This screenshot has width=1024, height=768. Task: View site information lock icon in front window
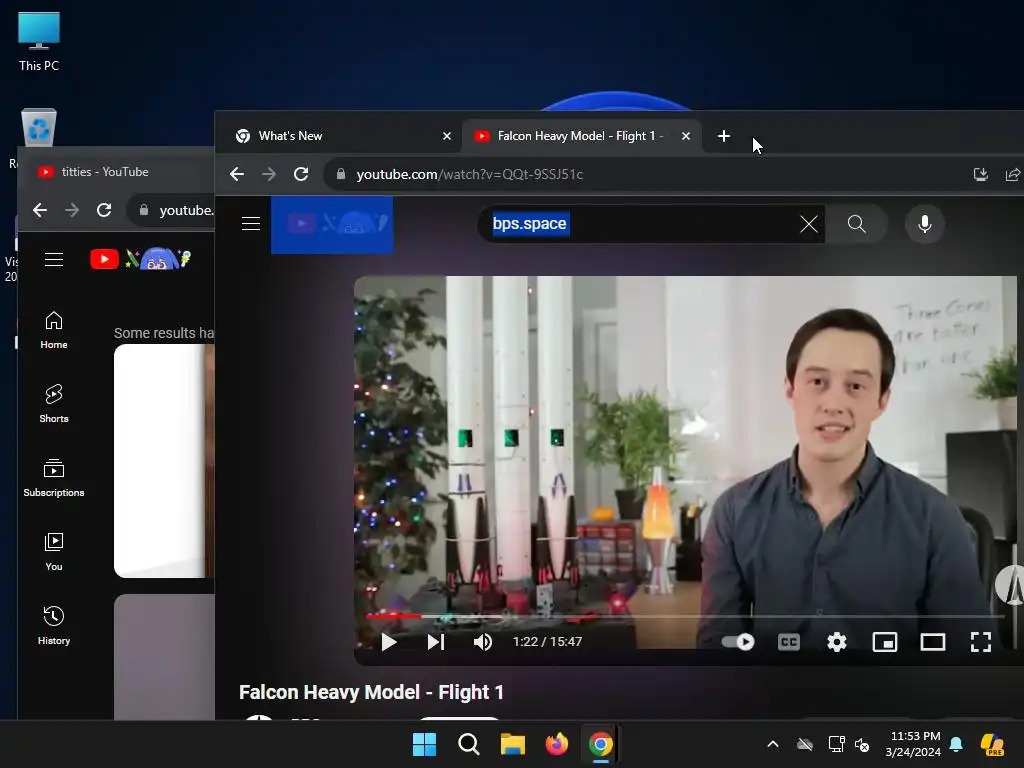point(340,174)
